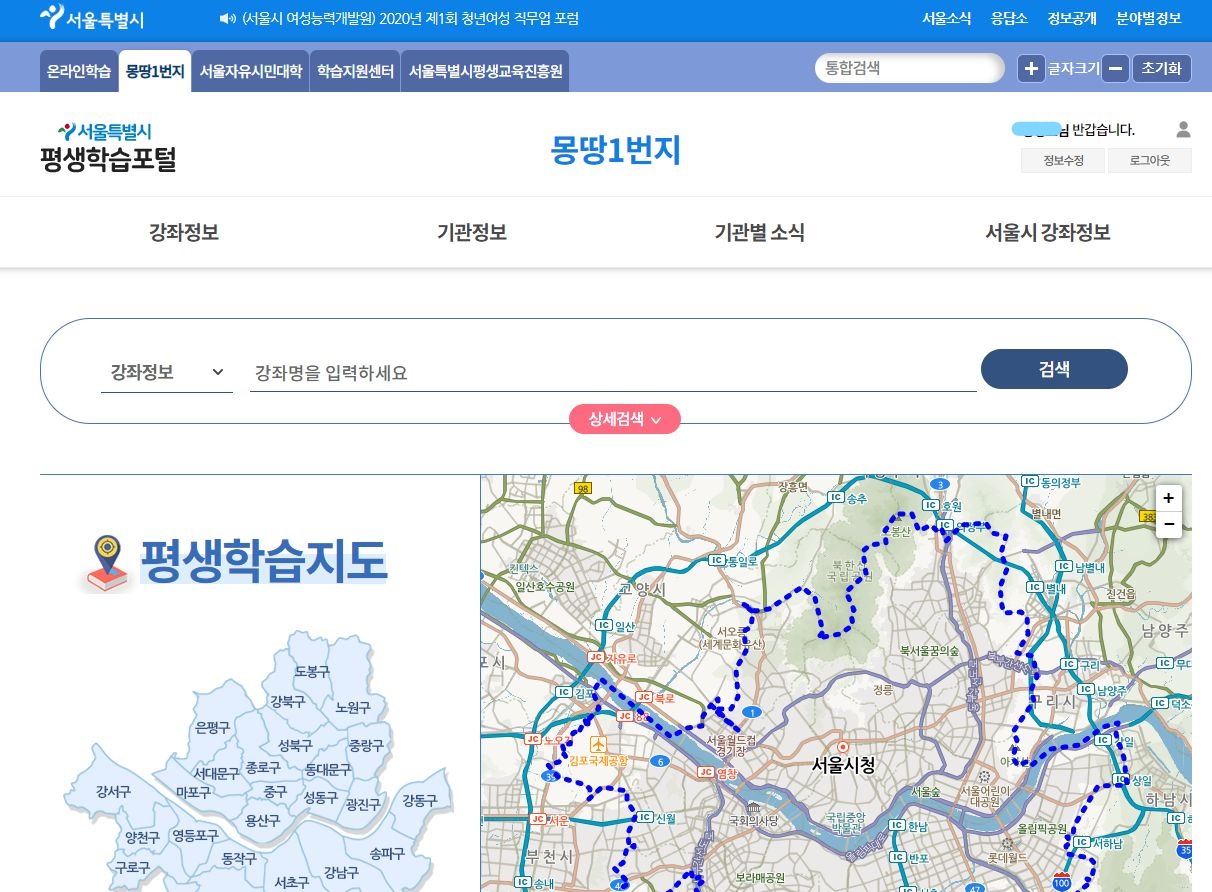Click the 평생학습포털 logo
This screenshot has width=1212, height=892.
(x=108, y=147)
